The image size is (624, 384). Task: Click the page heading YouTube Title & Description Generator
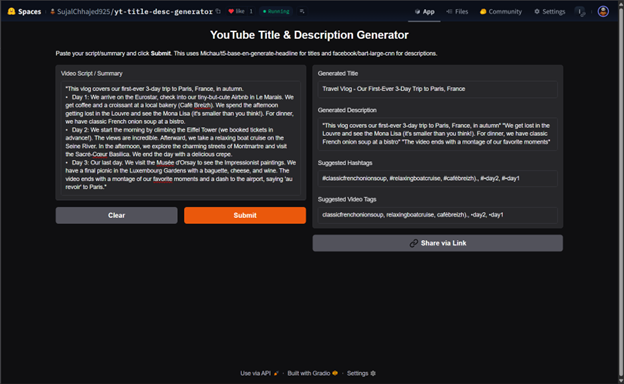point(309,35)
